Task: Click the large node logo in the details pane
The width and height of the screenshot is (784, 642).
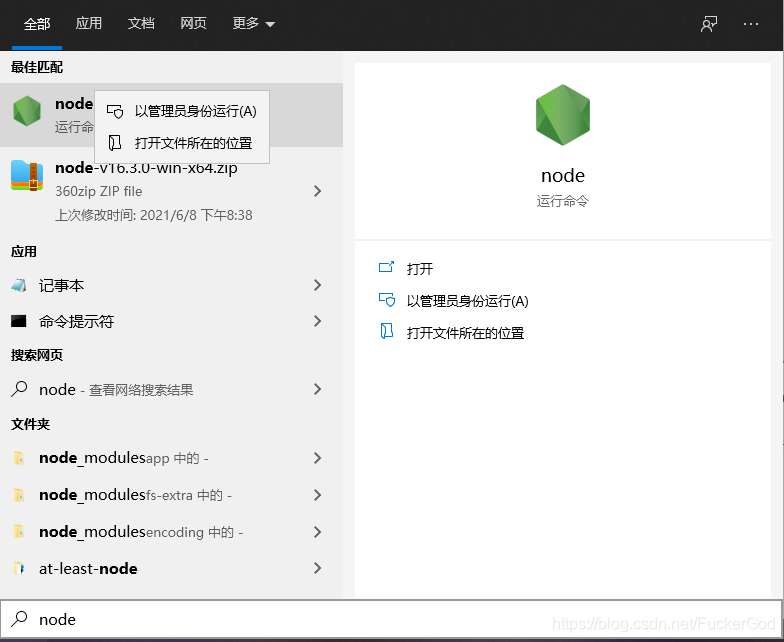Action: click(x=562, y=115)
